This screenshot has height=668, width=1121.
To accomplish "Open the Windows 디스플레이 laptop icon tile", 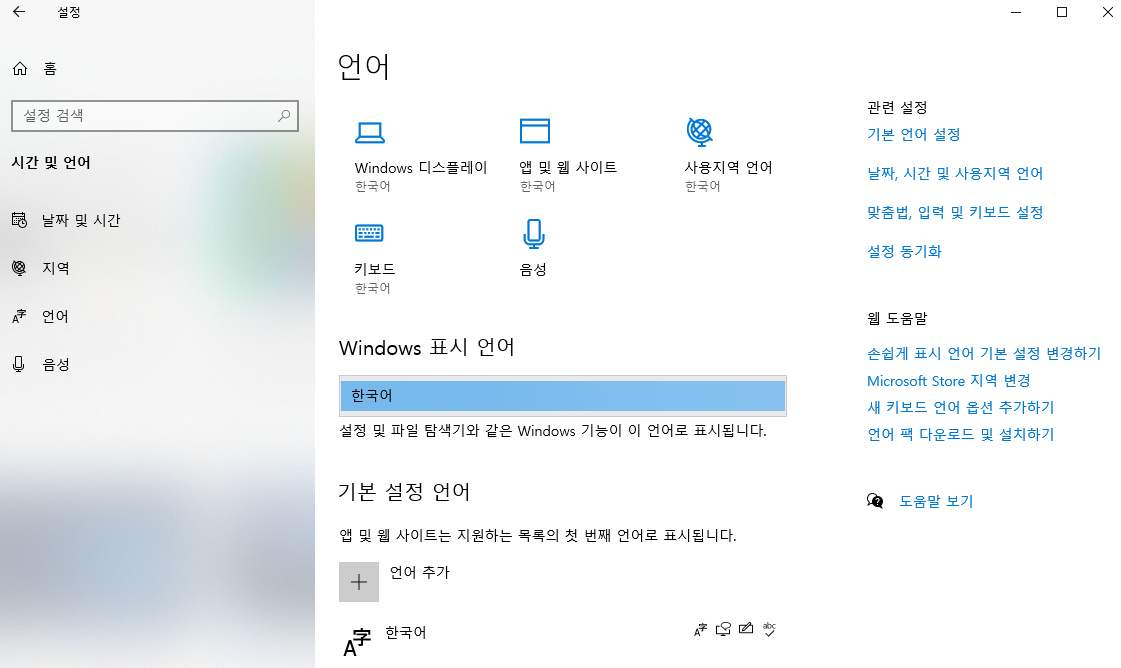I will tap(370, 132).
